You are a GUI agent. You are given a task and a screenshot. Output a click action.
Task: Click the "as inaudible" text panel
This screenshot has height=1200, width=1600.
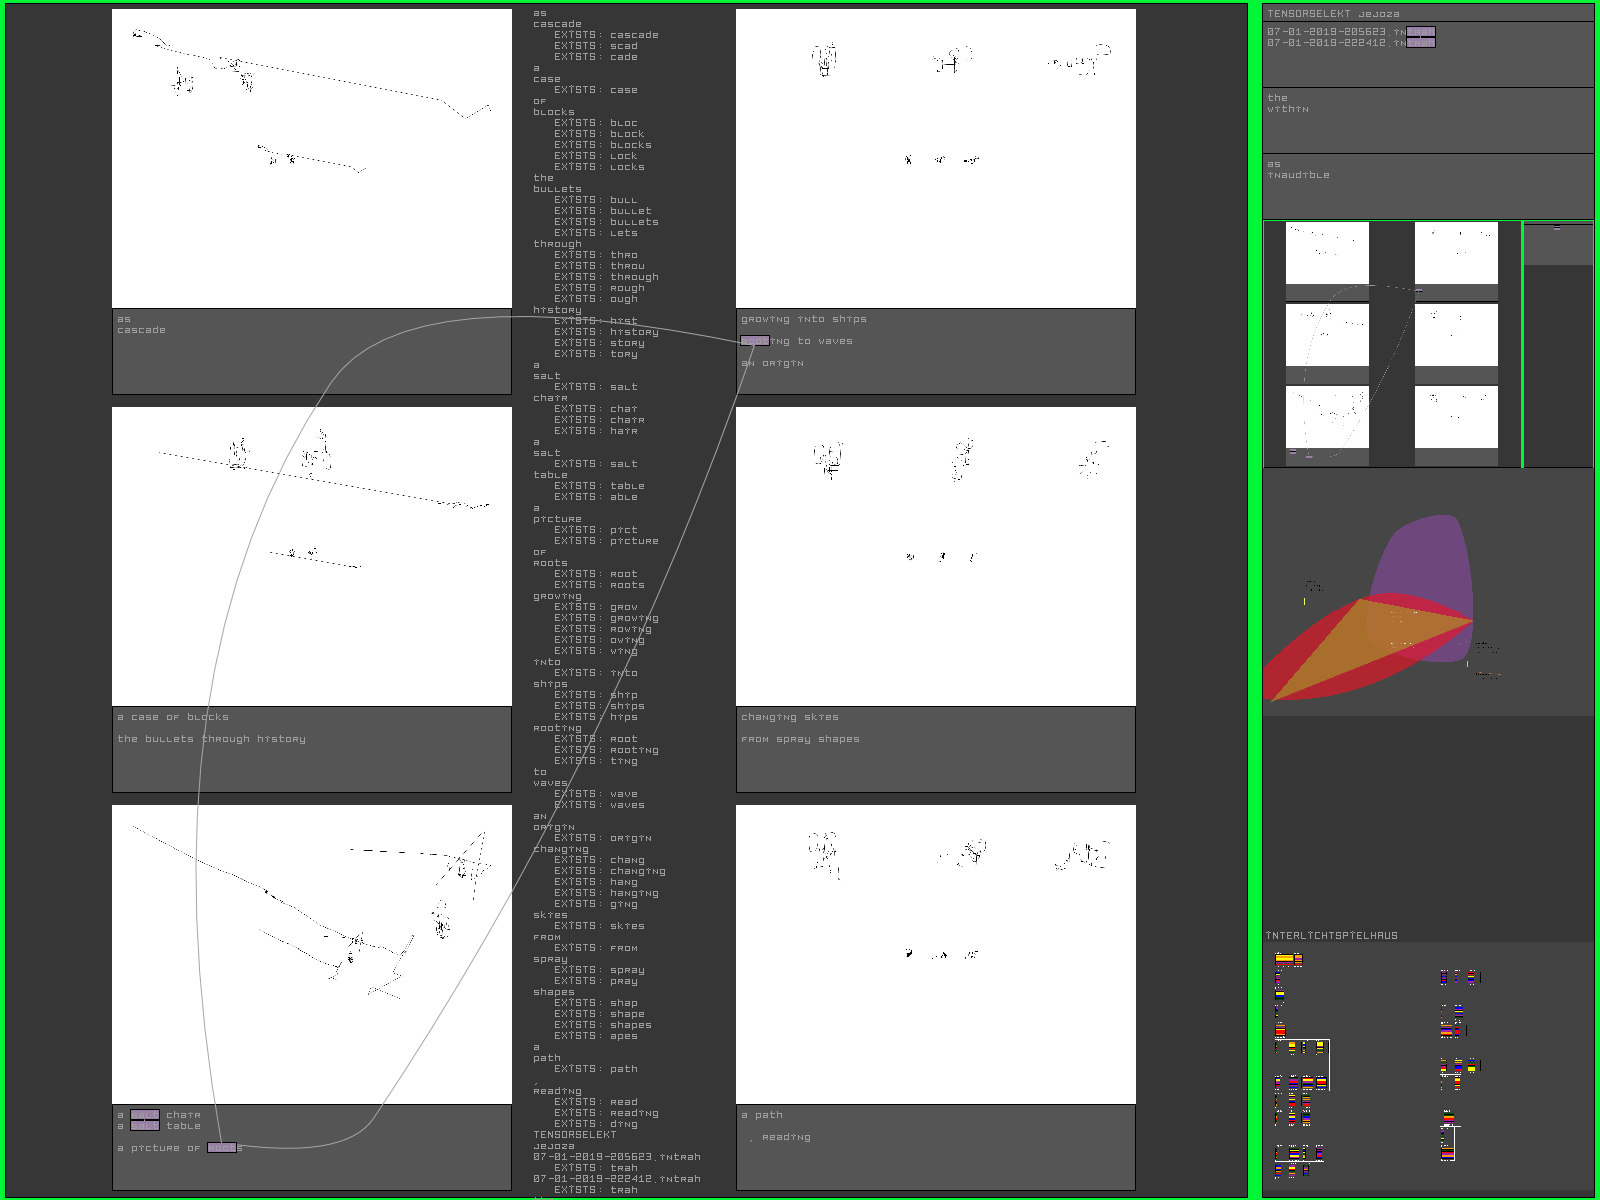(1428, 186)
